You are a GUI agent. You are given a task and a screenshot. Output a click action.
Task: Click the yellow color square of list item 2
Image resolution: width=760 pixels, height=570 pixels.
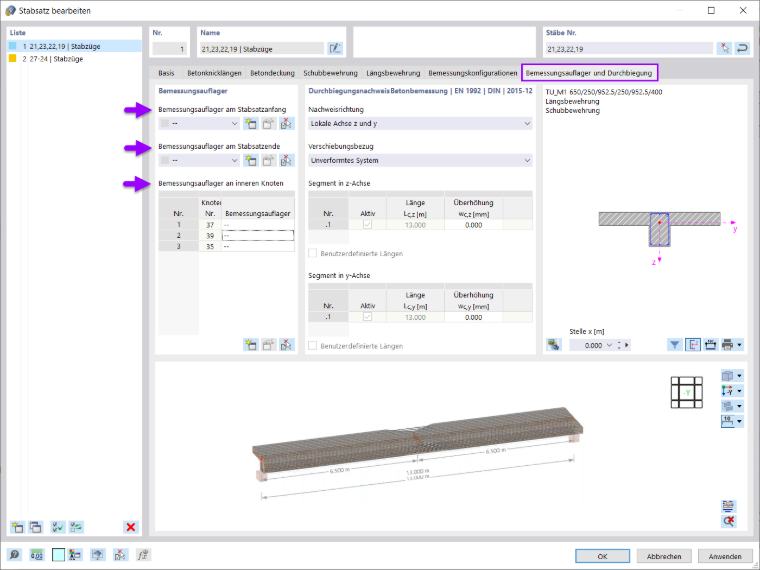coord(13,58)
